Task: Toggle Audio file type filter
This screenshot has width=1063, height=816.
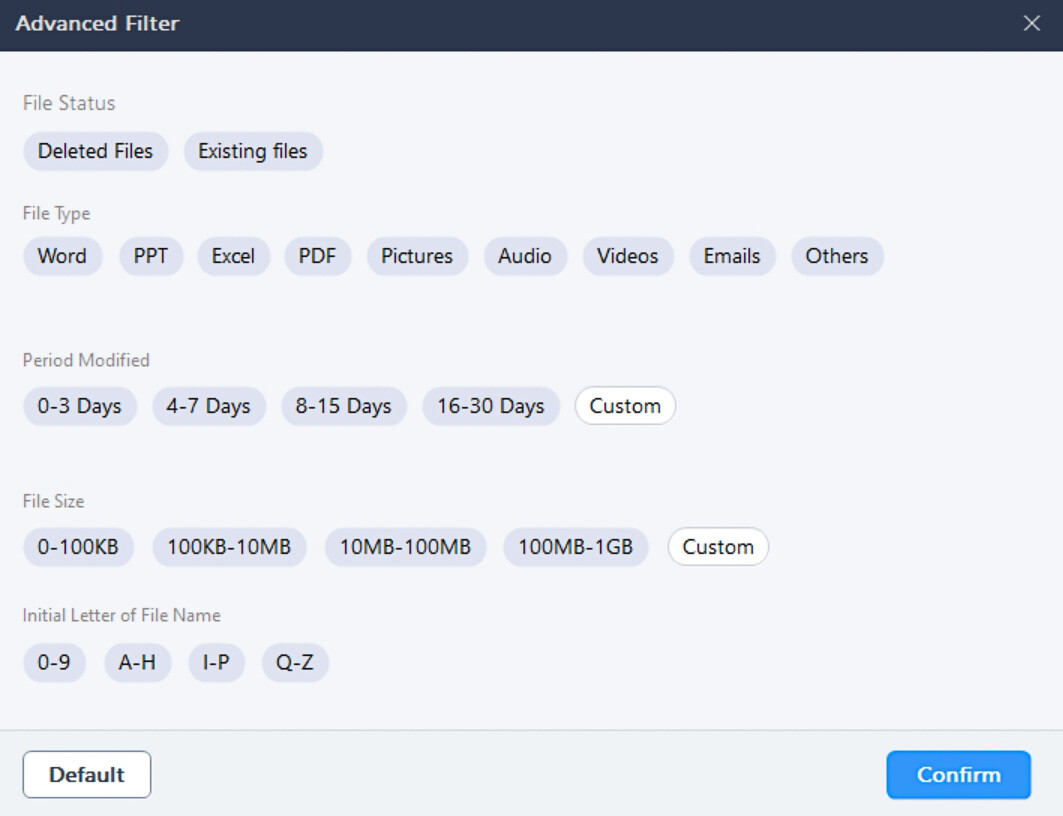Action: tap(525, 256)
